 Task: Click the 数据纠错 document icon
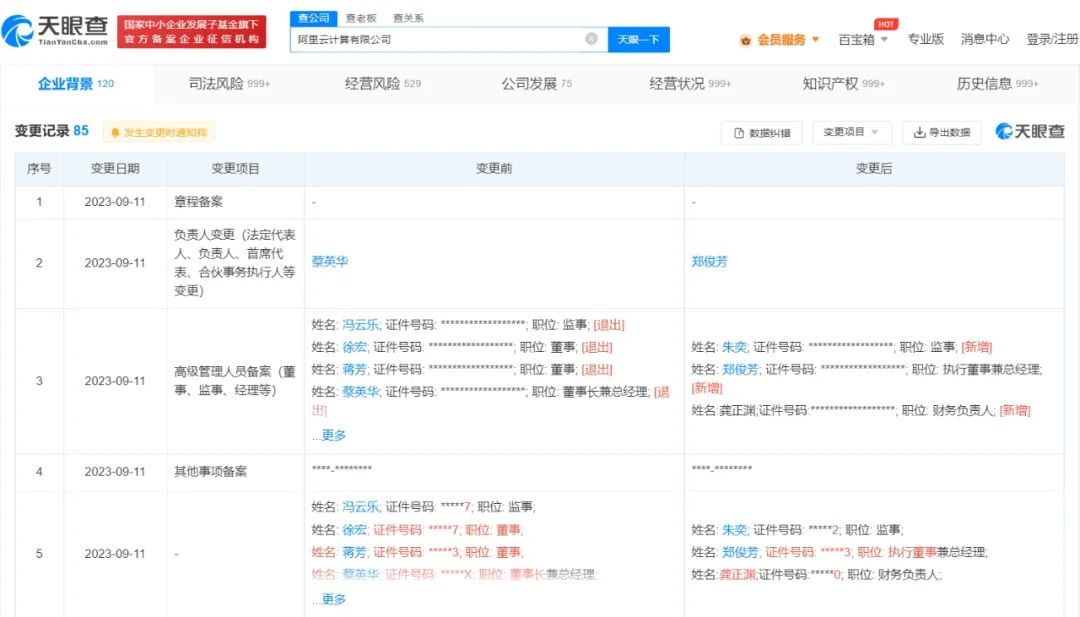(739, 133)
